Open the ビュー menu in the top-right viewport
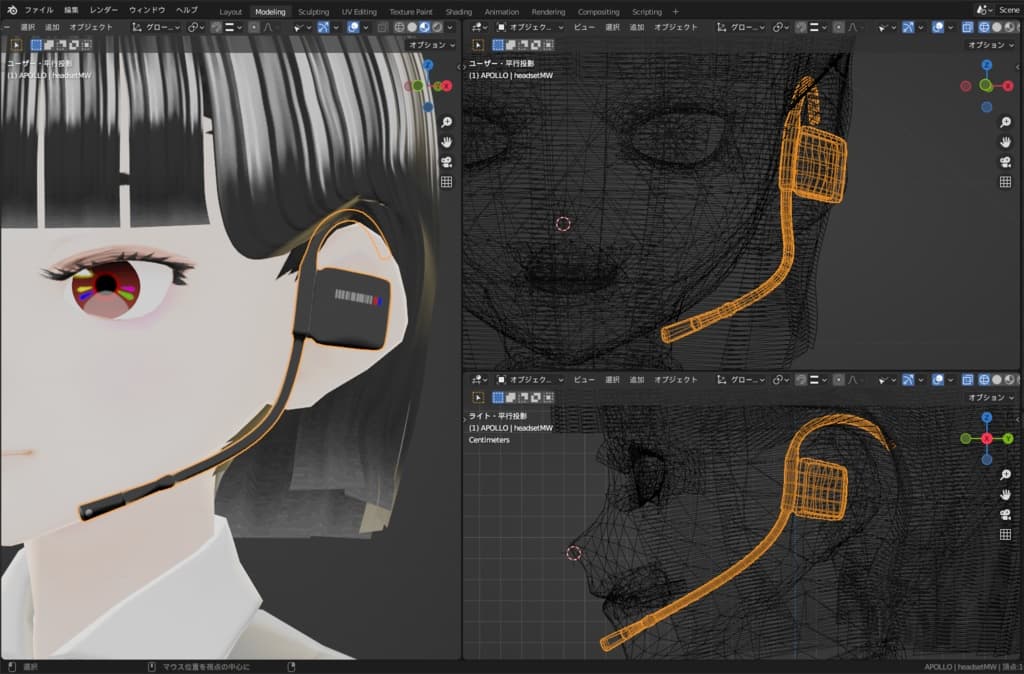The width and height of the screenshot is (1024, 674). (584, 27)
